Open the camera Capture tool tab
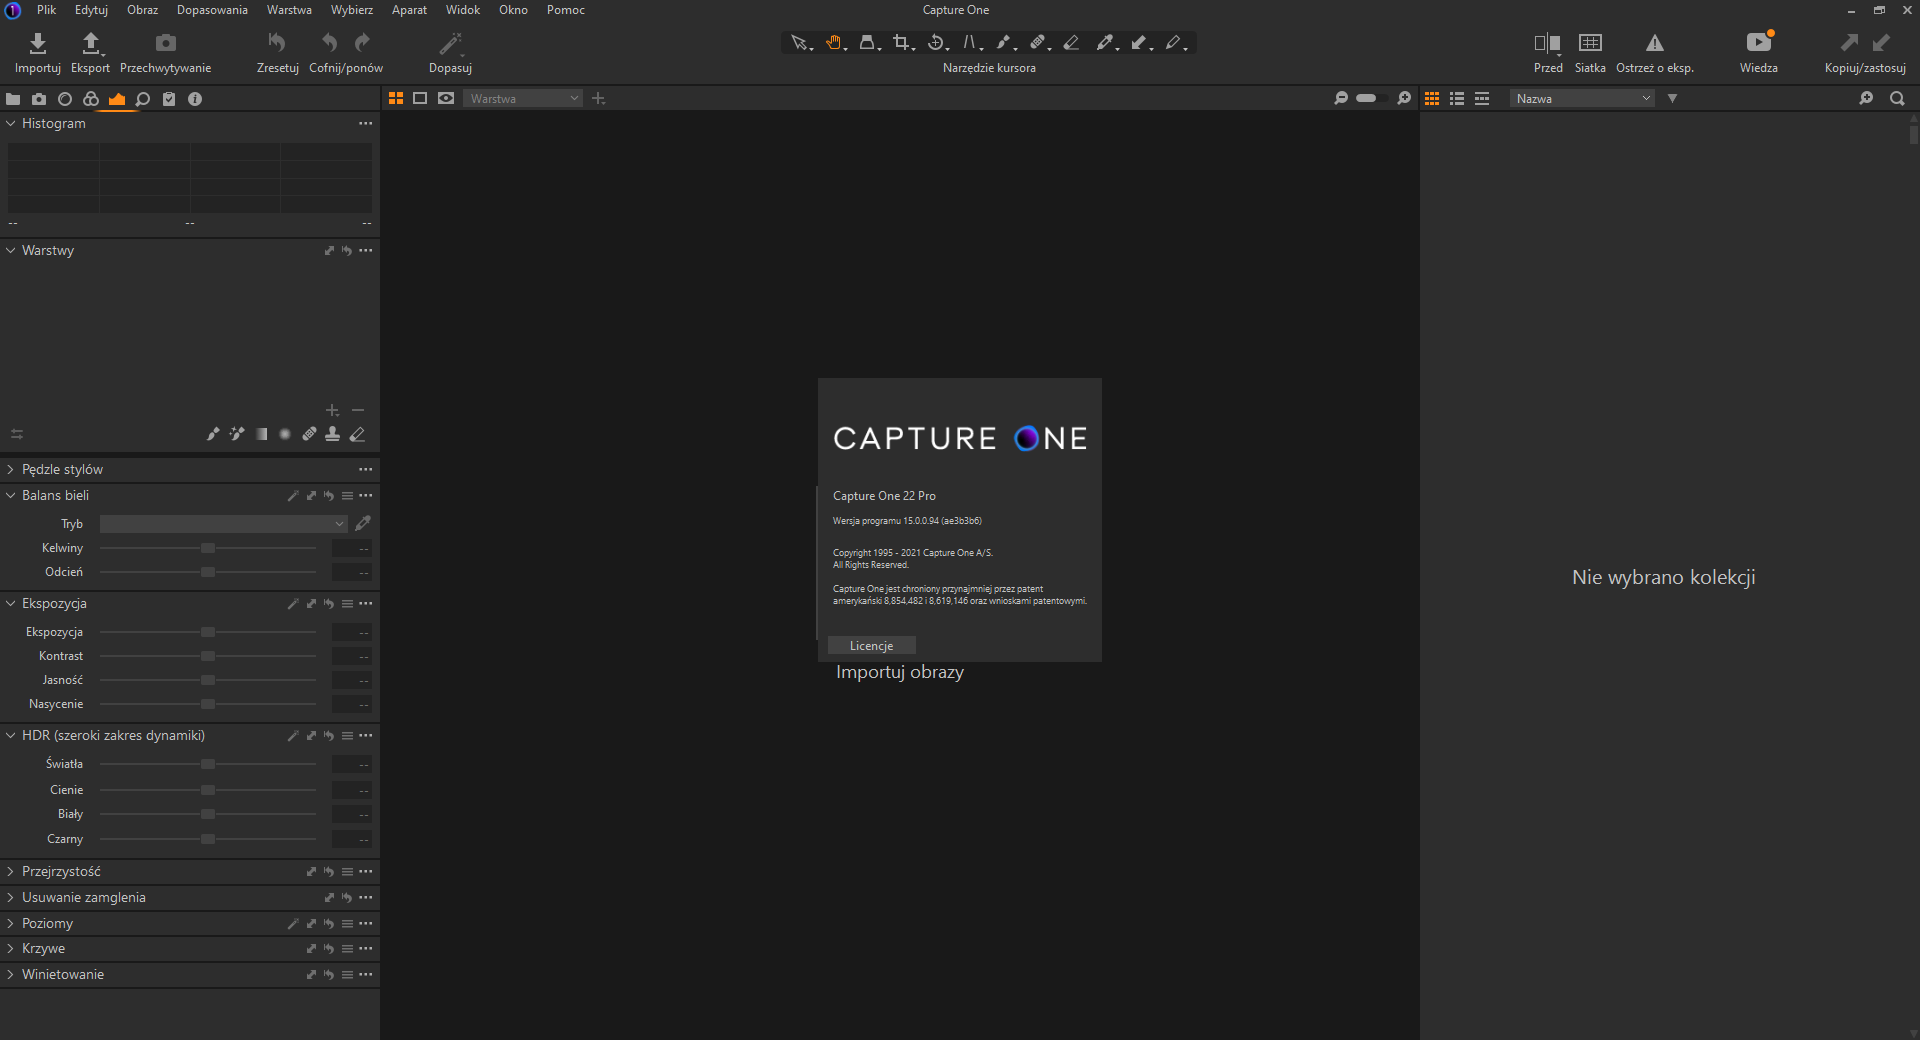 coord(39,99)
